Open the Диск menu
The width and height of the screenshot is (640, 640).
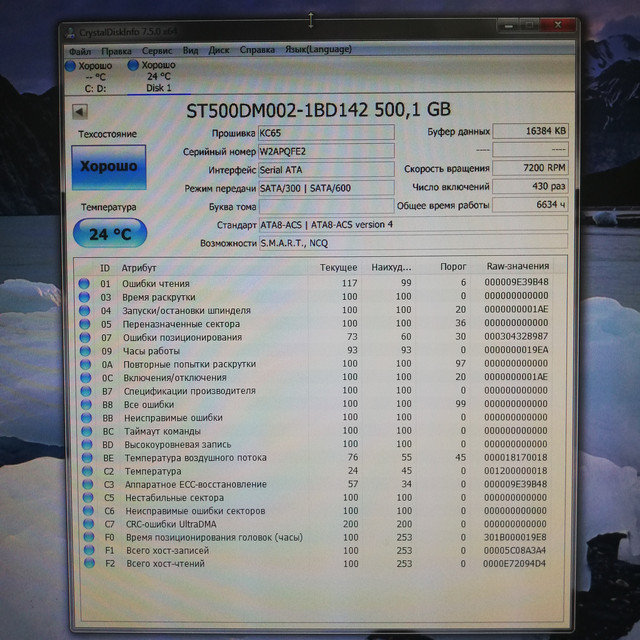pyautogui.click(x=219, y=49)
